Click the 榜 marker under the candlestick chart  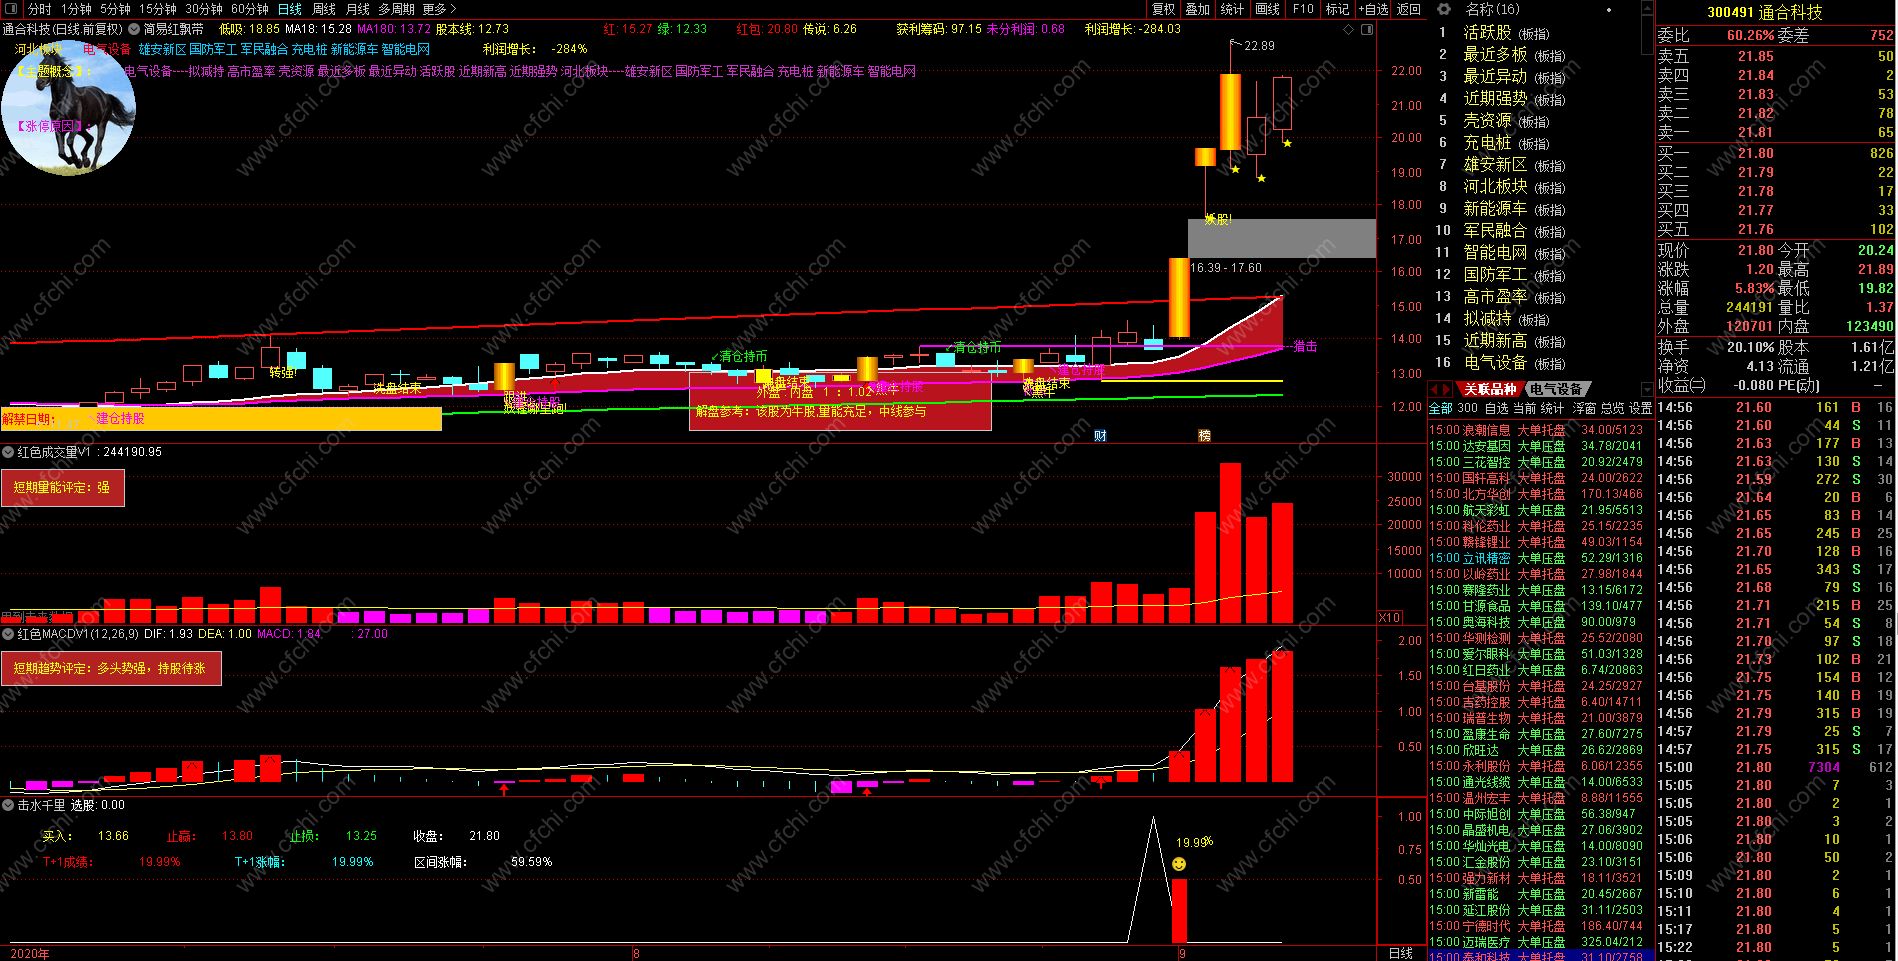pyautogui.click(x=1204, y=436)
